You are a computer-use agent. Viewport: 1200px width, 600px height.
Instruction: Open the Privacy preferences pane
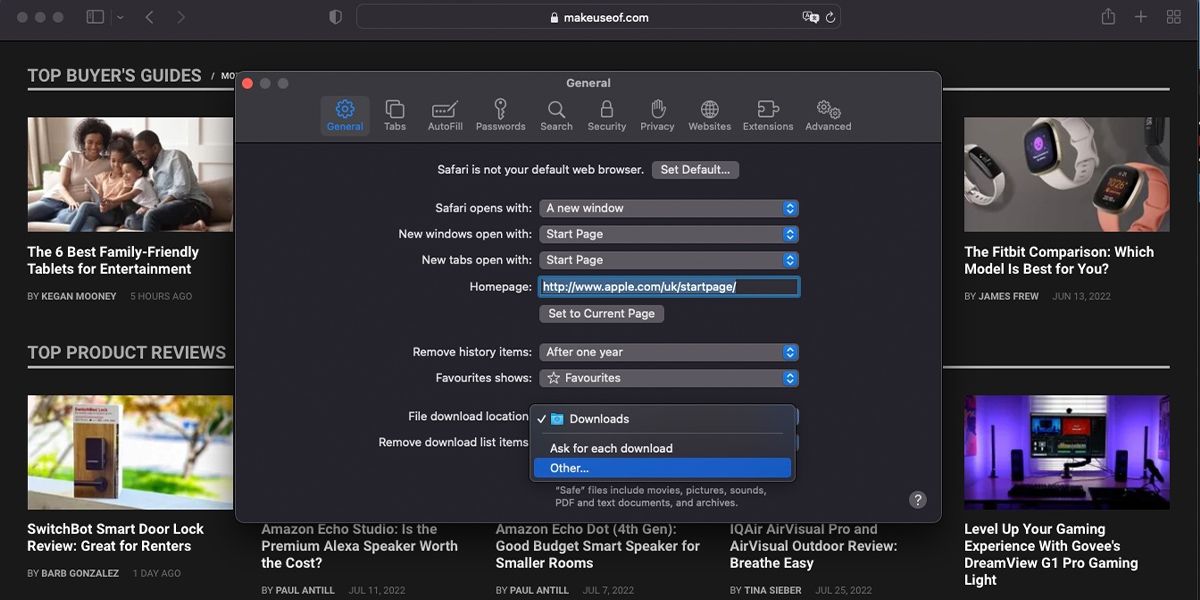pyautogui.click(x=657, y=116)
